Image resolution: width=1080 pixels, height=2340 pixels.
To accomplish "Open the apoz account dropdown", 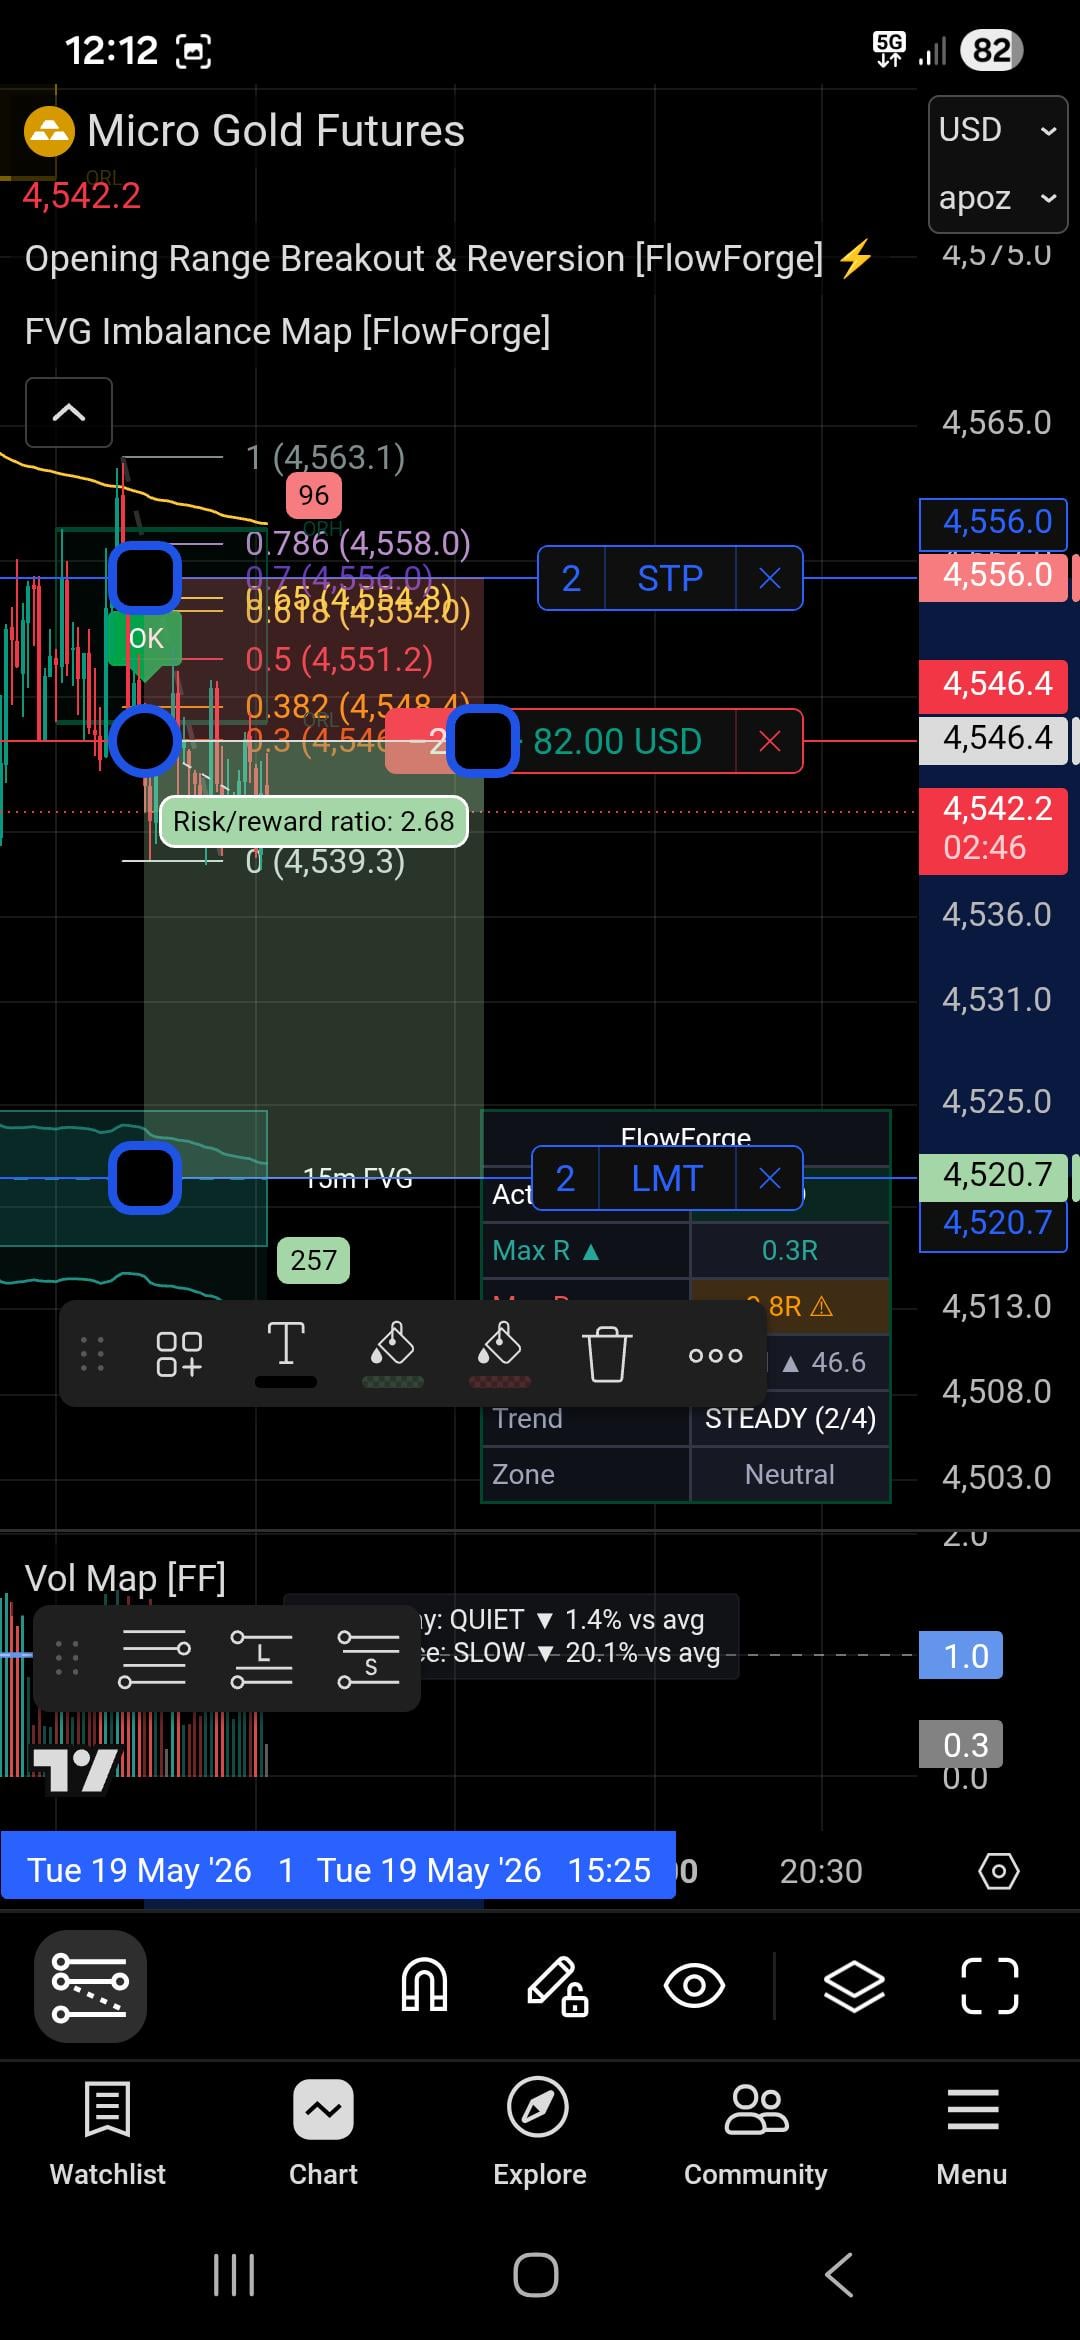I will [998, 198].
